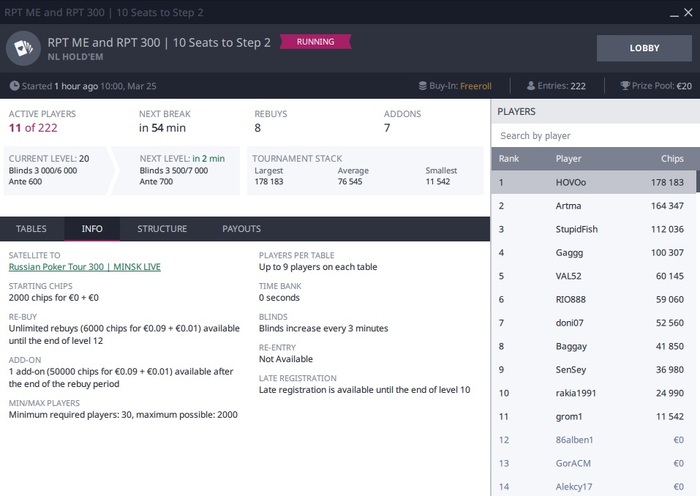700x496 pixels.
Task: Click the person icon next to Entries
Action: (531, 86)
